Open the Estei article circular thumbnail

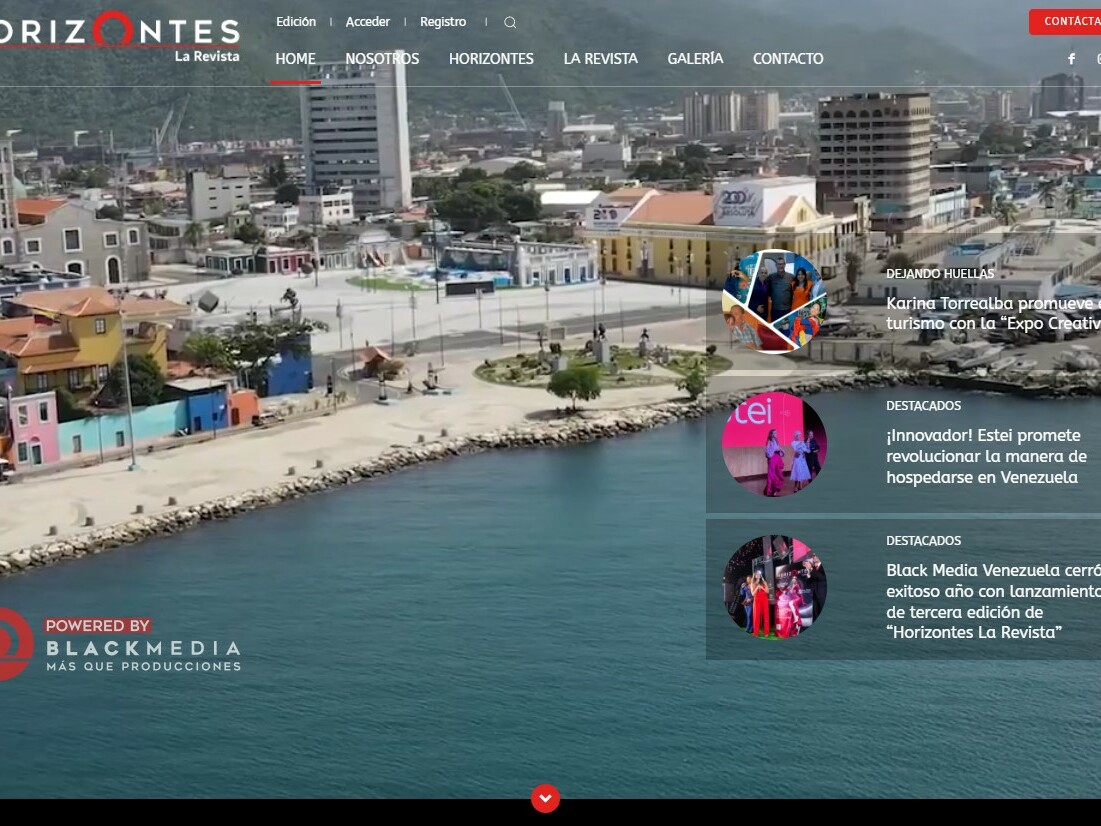(774, 444)
